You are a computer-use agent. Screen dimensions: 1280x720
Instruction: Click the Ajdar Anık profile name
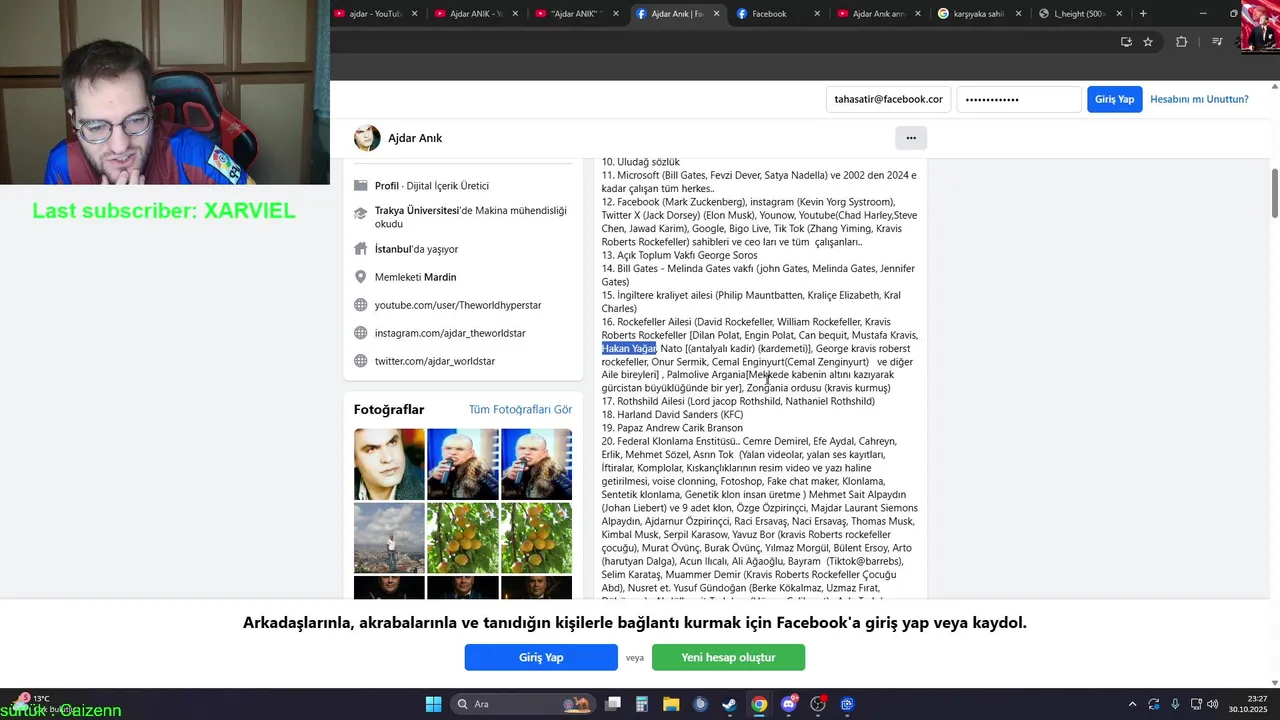click(415, 138)
